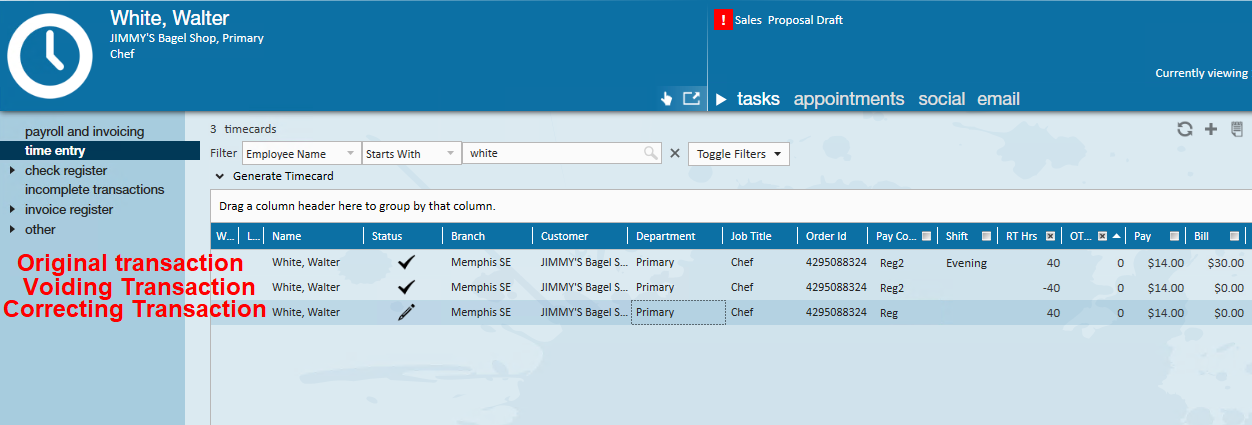Expand the check register tree item
Image resolution: width=1252 pixels, height=425 pixels.
[12, 170]
